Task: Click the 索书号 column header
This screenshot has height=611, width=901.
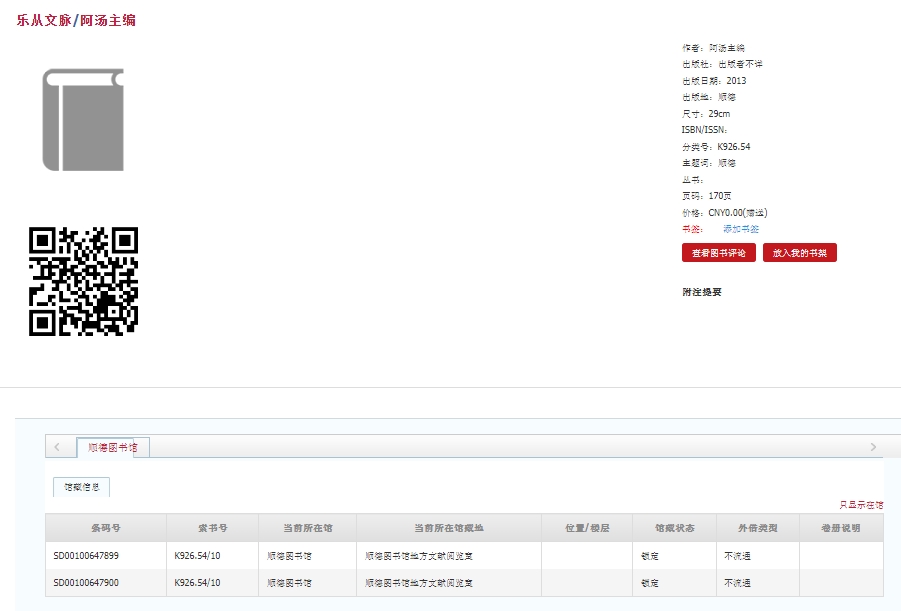Action: pos(212,528)
